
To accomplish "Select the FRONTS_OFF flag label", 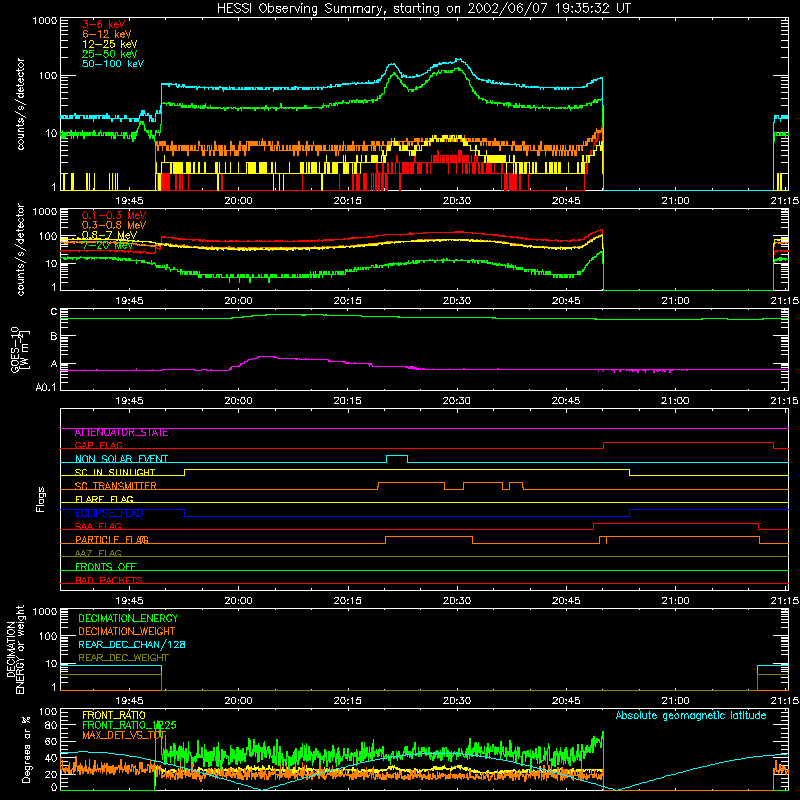I will 106,566.
